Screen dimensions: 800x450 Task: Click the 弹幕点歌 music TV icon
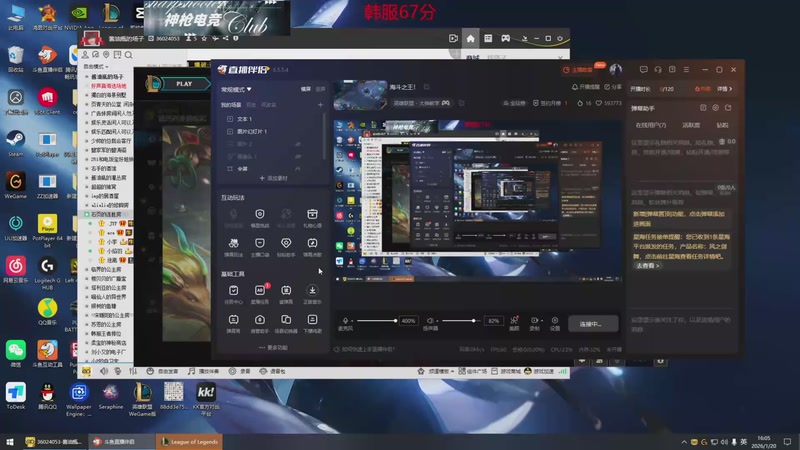[312, 243]
